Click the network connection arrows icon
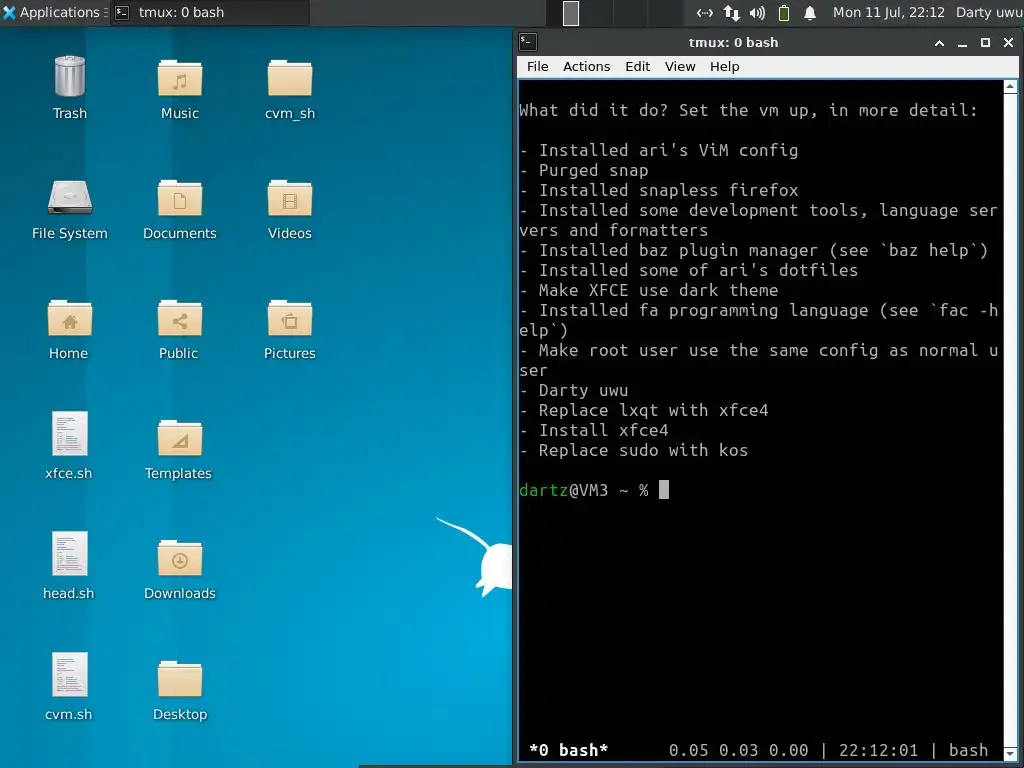The height and width of the screenshot is (768, 1024). click(x=705, y=12)
